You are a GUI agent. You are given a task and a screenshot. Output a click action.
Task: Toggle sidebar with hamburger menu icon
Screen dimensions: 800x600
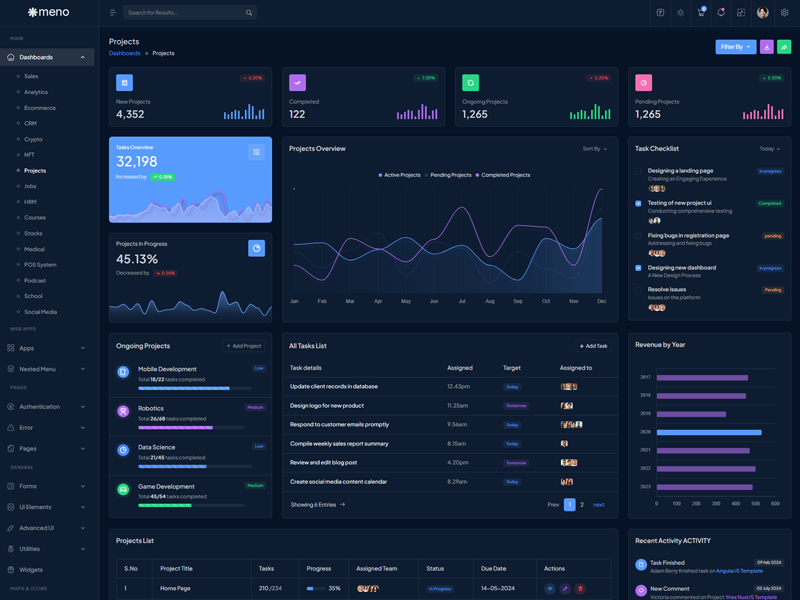point(112,13)
